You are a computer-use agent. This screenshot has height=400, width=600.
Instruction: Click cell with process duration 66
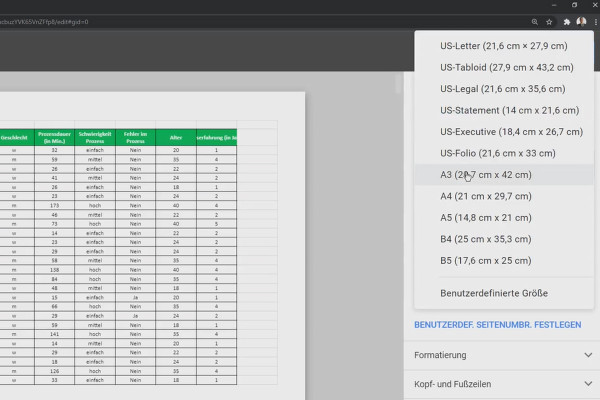click(54, 307)
